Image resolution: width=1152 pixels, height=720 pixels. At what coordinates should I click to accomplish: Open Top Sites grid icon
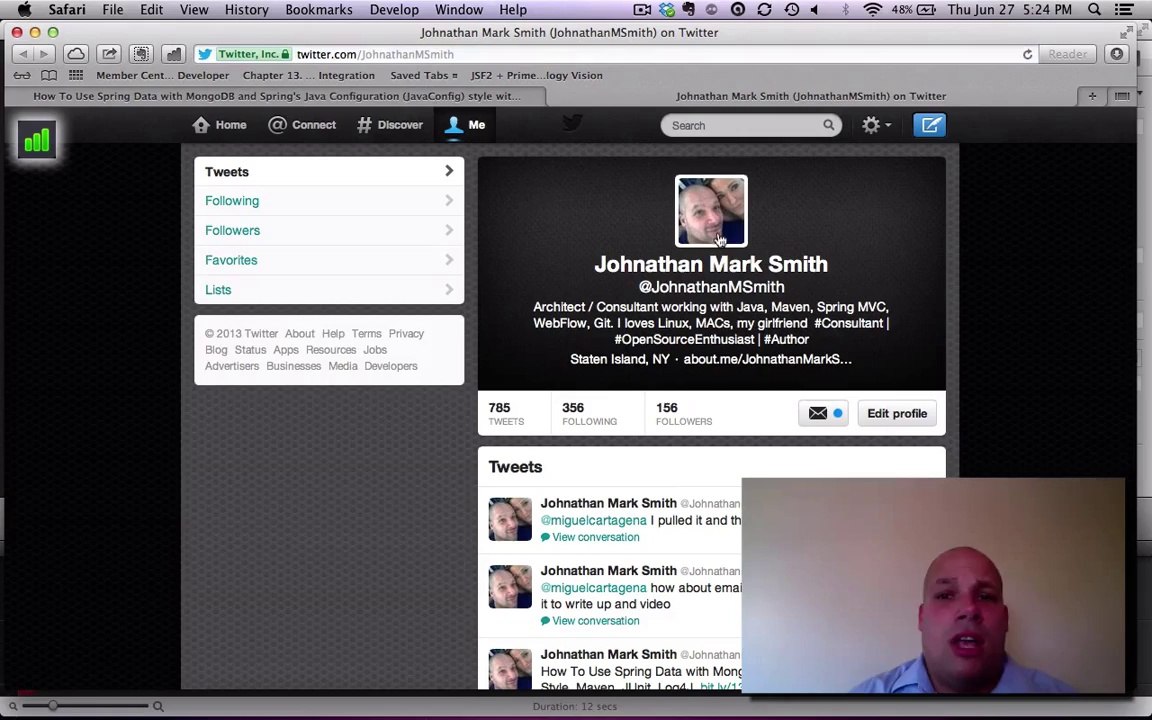(76, 75)
